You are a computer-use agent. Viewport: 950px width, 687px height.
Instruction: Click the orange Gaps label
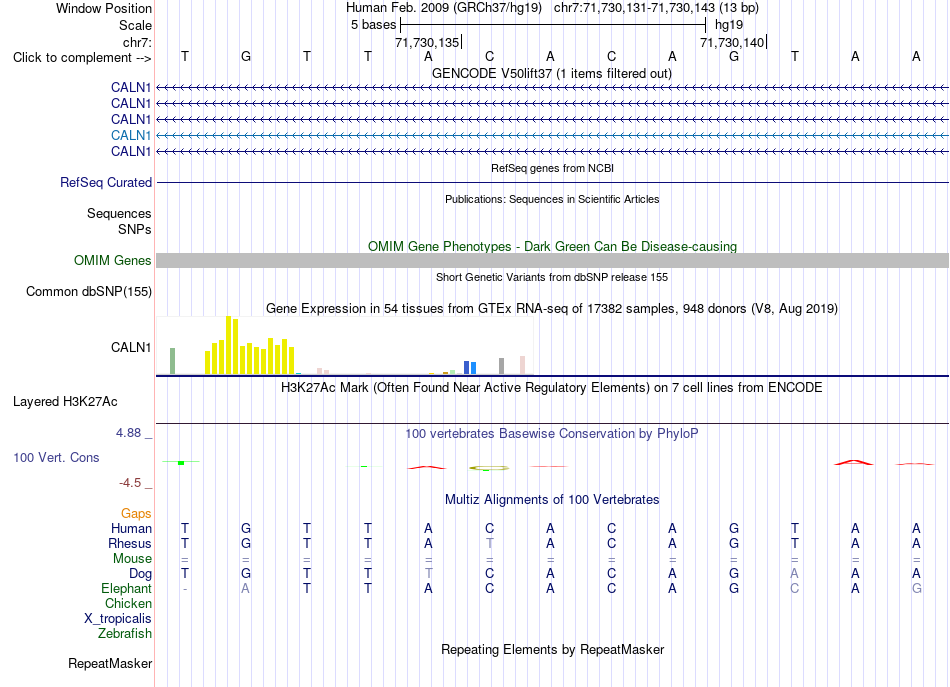click(136, 514)
